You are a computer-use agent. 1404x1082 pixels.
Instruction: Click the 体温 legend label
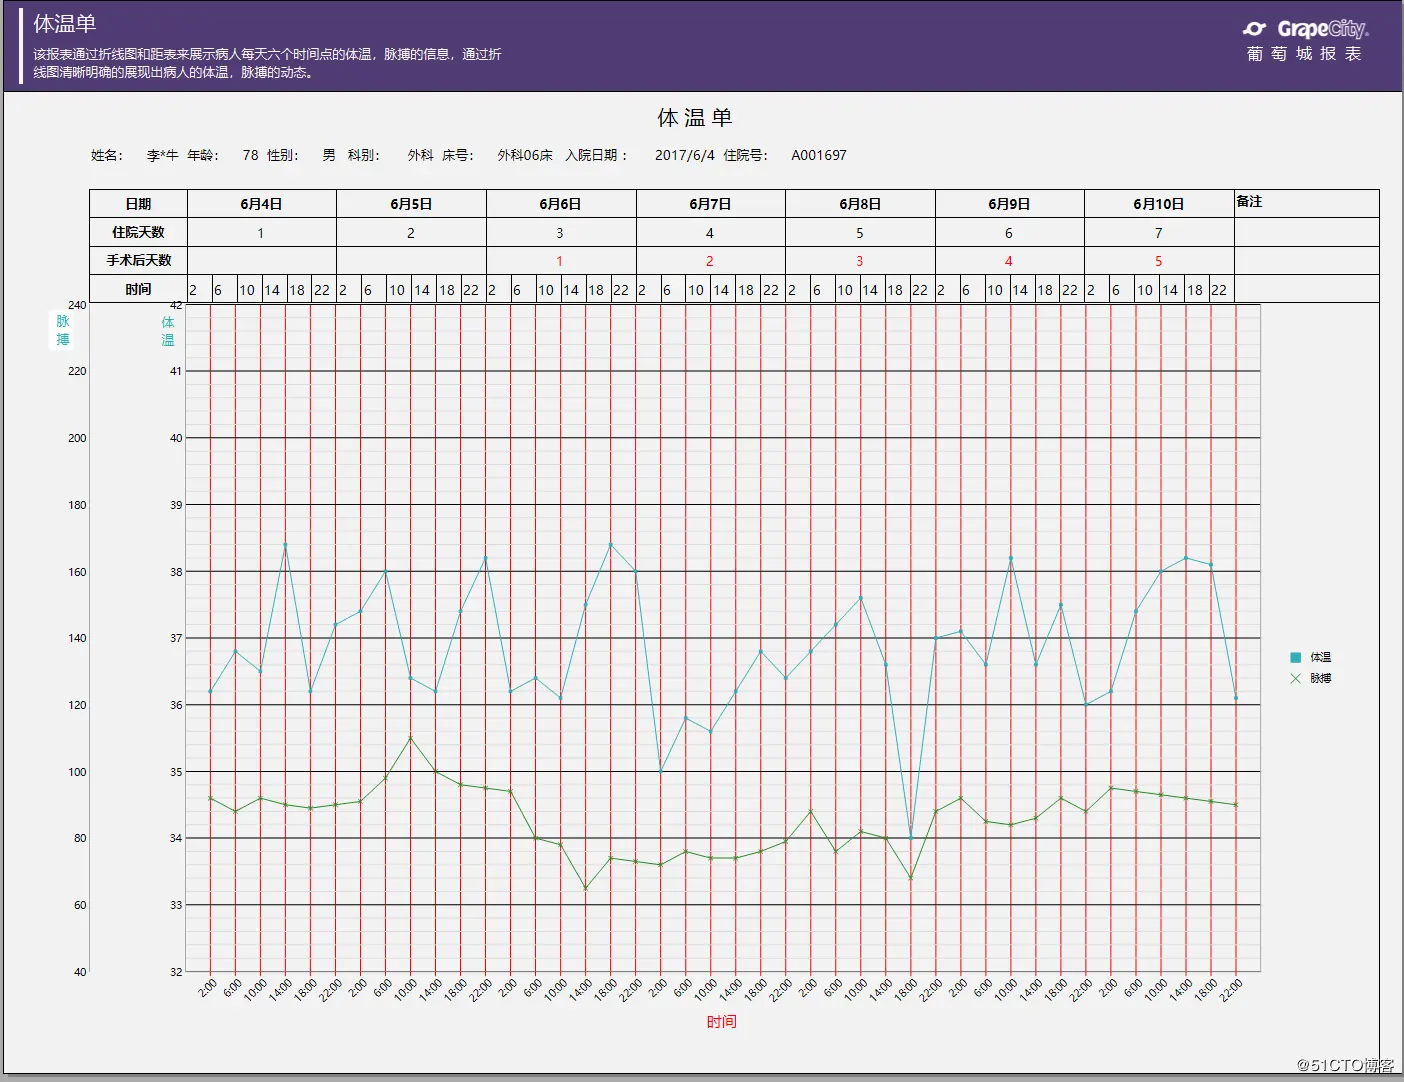click(x=1321, y=657)
